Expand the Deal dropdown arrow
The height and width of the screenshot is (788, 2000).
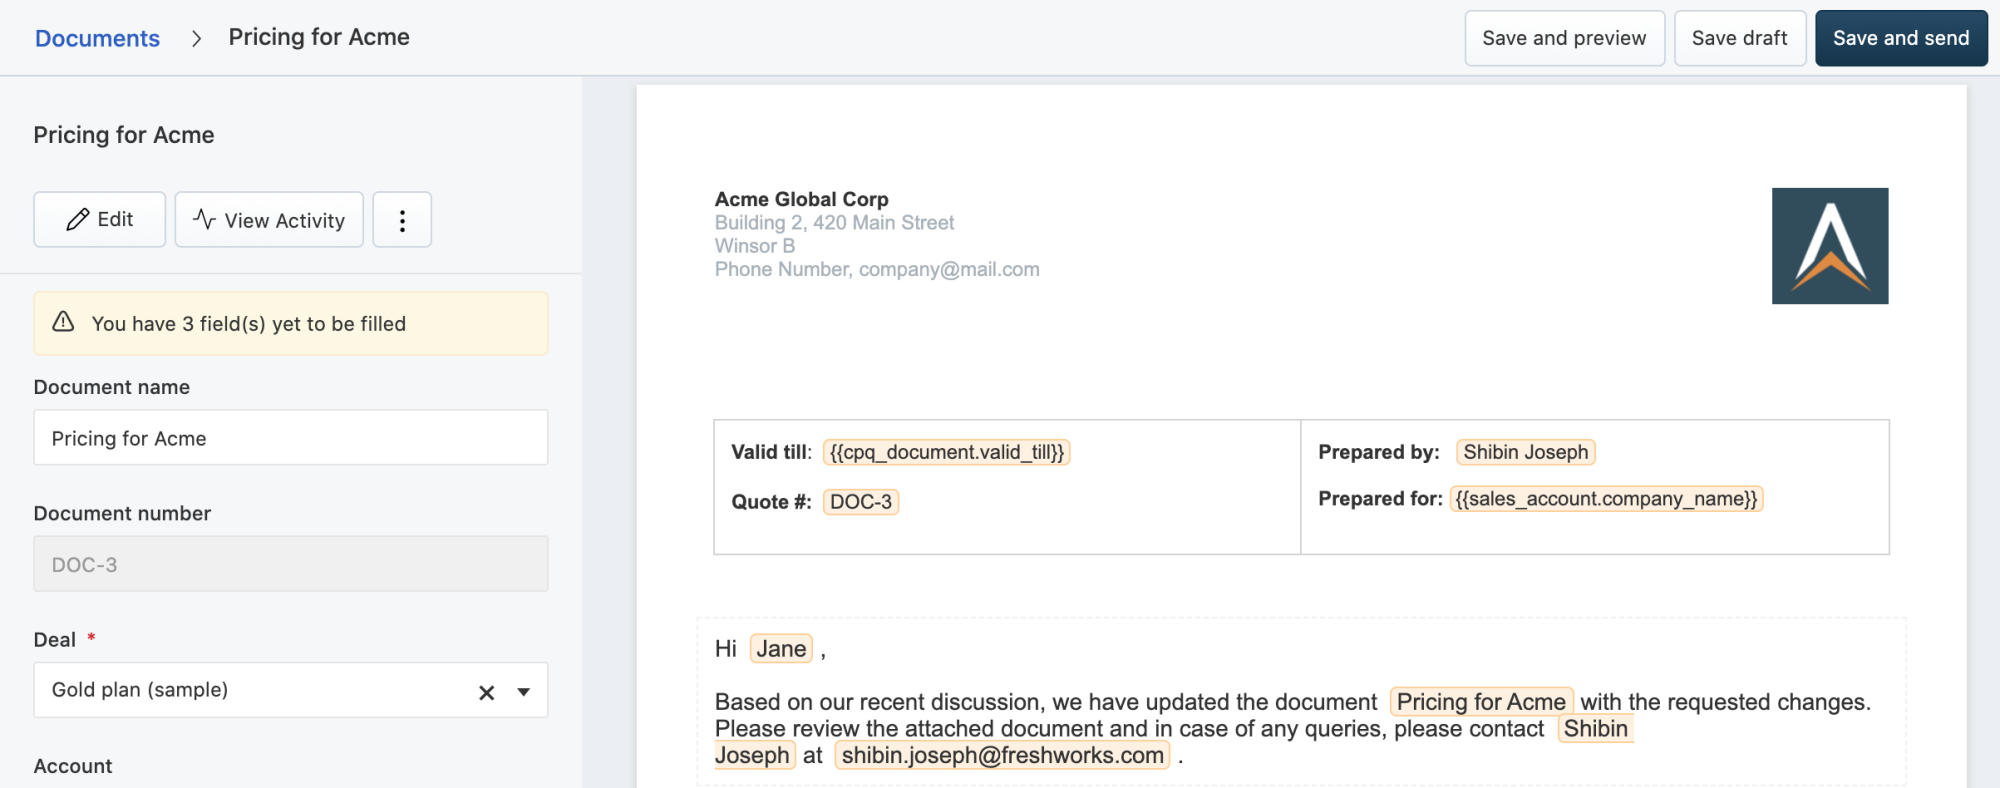pyautogui.click(x=523, y=692)
